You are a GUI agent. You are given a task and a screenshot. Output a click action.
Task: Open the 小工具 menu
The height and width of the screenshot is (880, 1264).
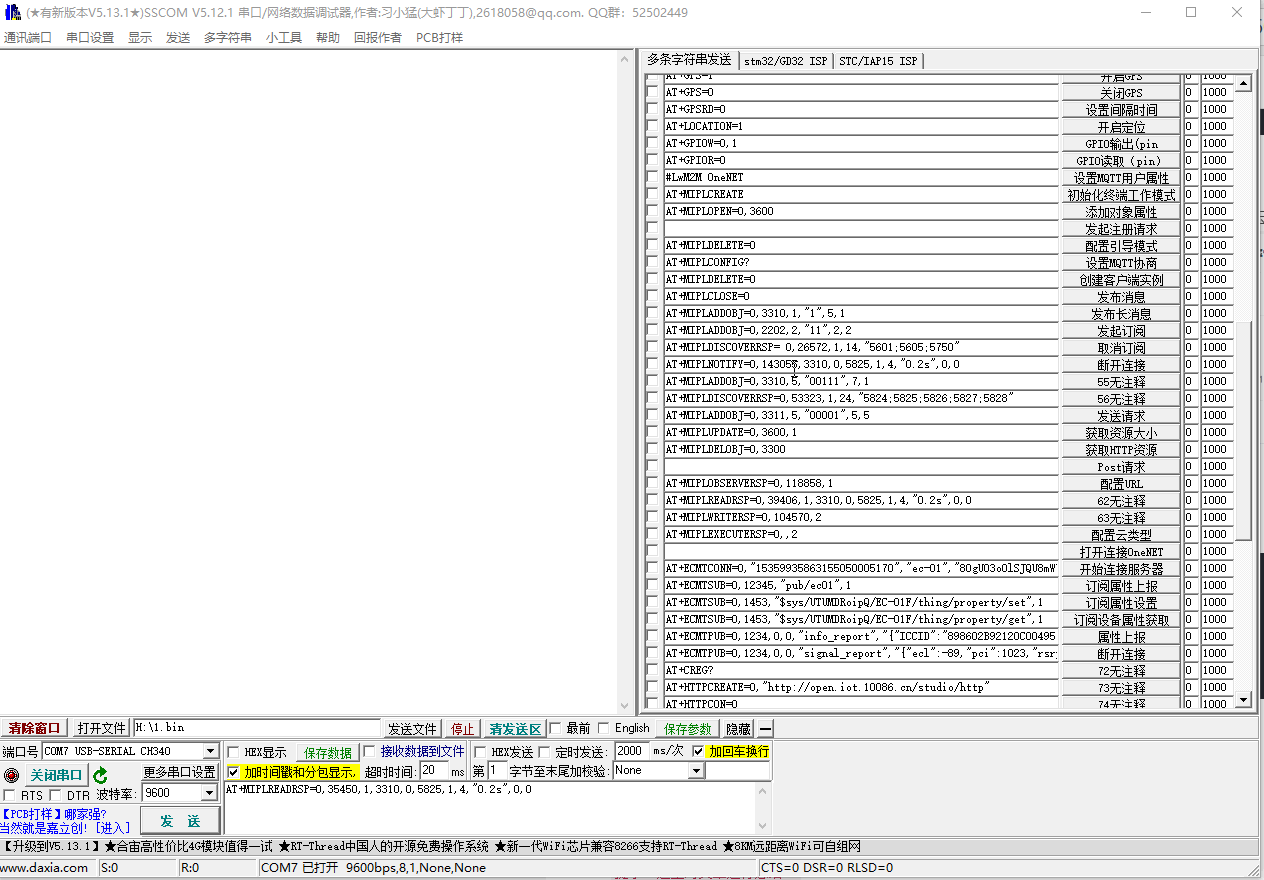[x=284, y=38]
